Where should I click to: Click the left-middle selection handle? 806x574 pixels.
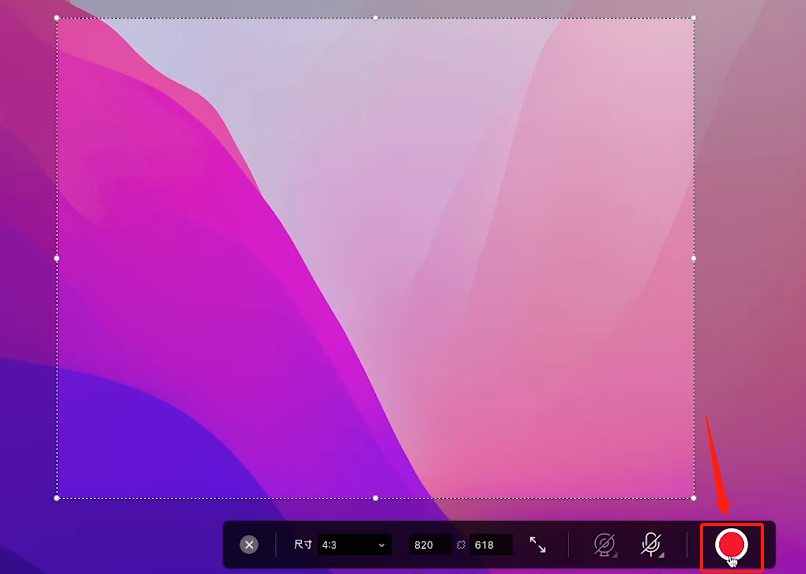pyautogui.click(x=57, y=258)
